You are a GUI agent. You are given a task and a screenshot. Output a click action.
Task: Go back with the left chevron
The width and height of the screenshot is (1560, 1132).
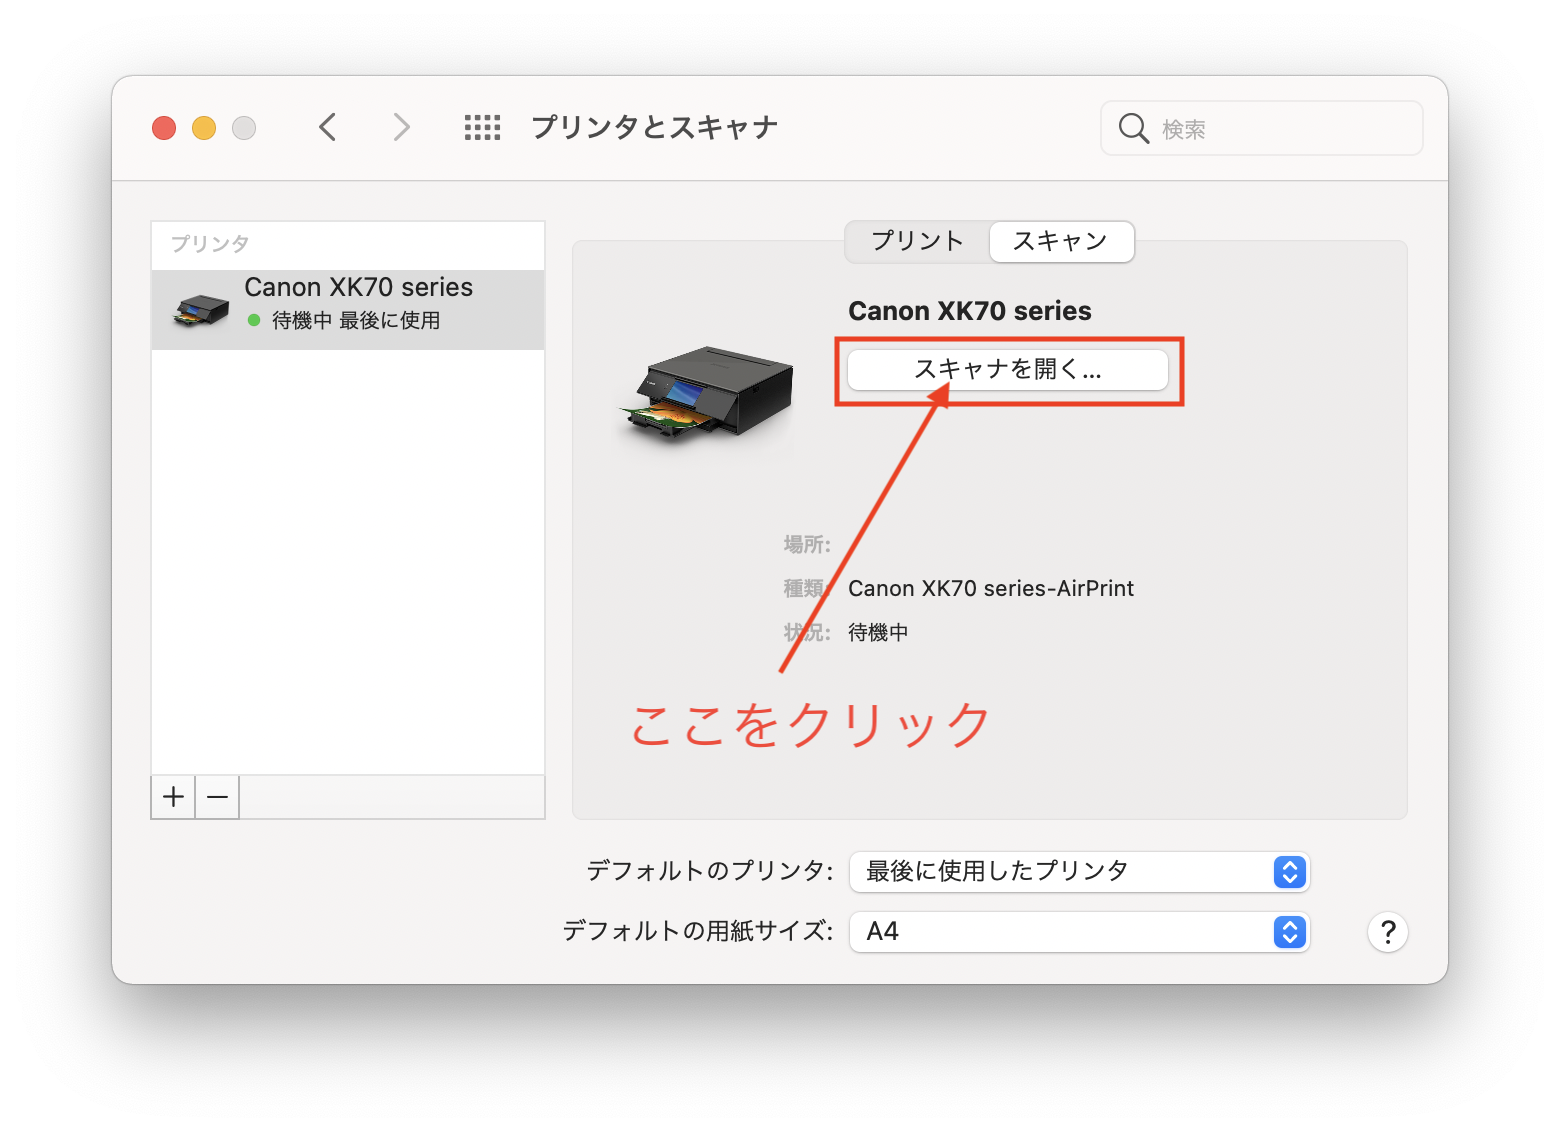[327, 127]
